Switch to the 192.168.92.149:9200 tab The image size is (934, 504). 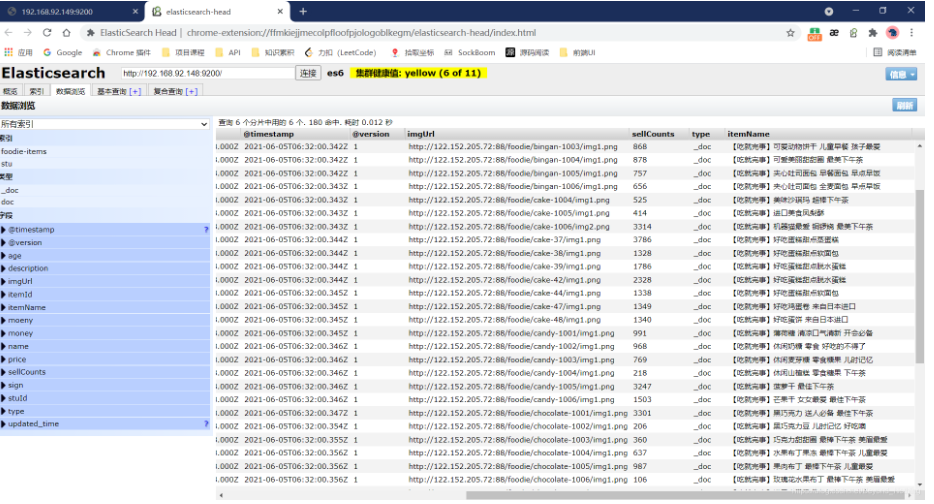pos(71,11)
